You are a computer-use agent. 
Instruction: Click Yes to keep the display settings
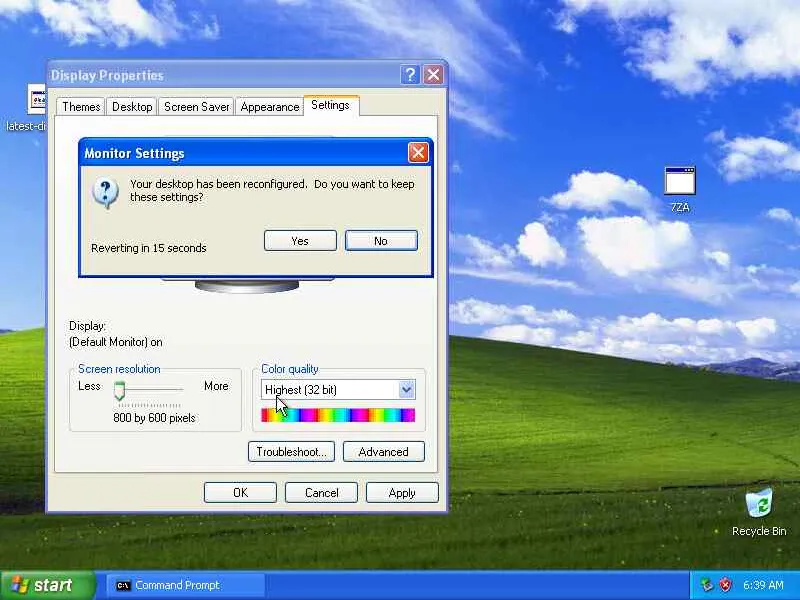[x=300, y=241]
